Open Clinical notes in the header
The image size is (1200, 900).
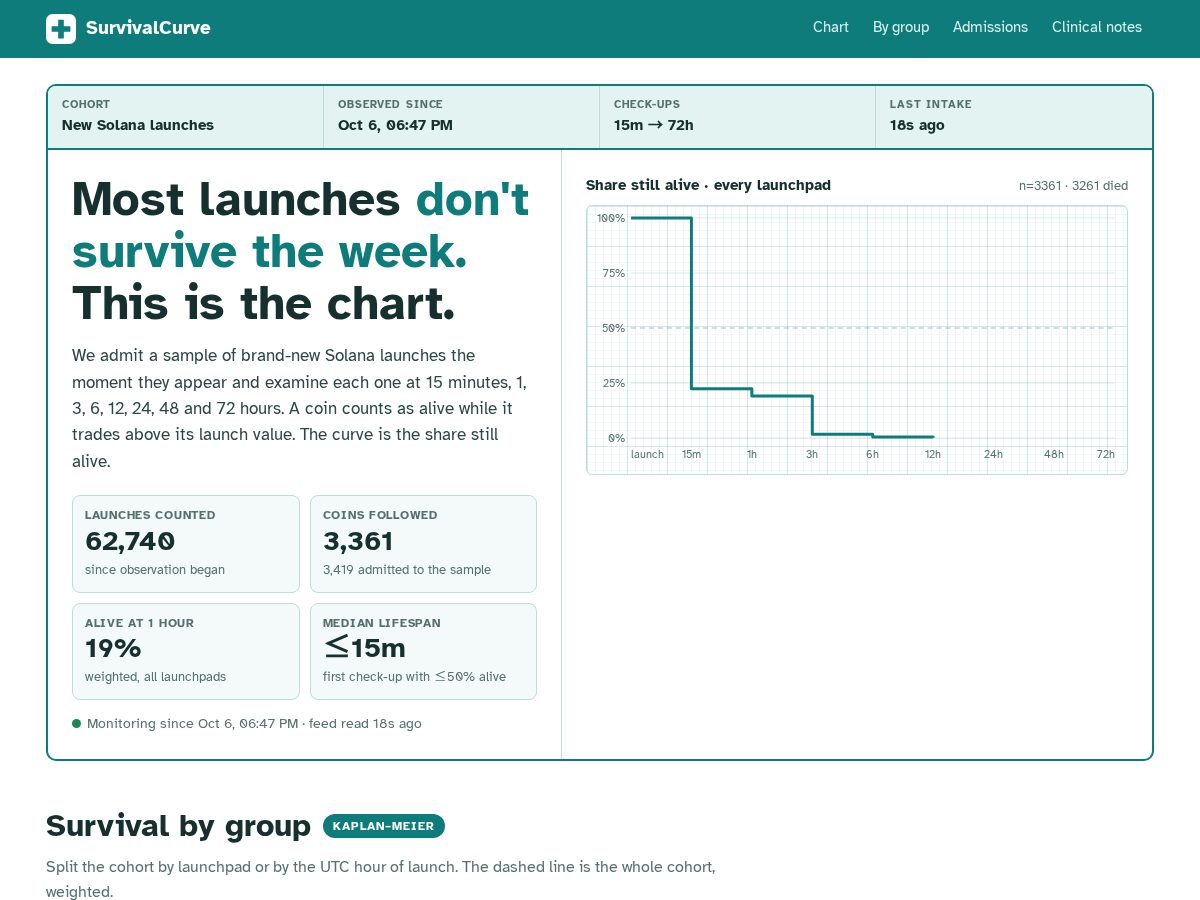click(1097, 27)
